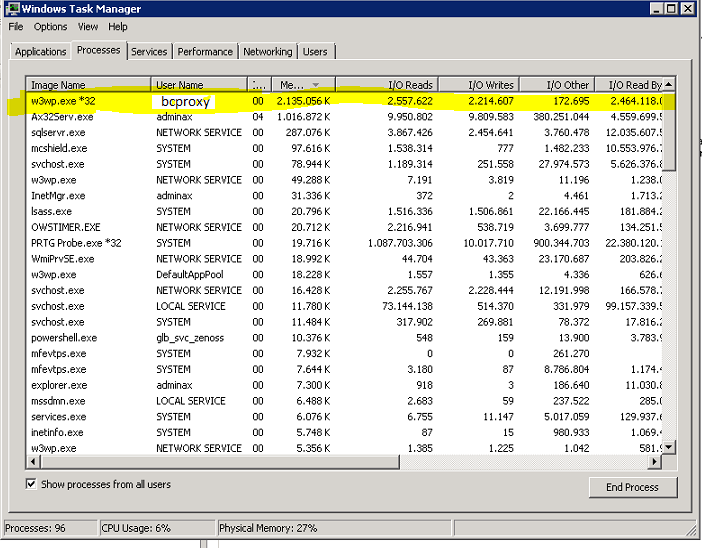Select w3wp.exe run by DefaultAppPool
The width and height of the screenshot is (702, 548).
[x=344, y=274]
